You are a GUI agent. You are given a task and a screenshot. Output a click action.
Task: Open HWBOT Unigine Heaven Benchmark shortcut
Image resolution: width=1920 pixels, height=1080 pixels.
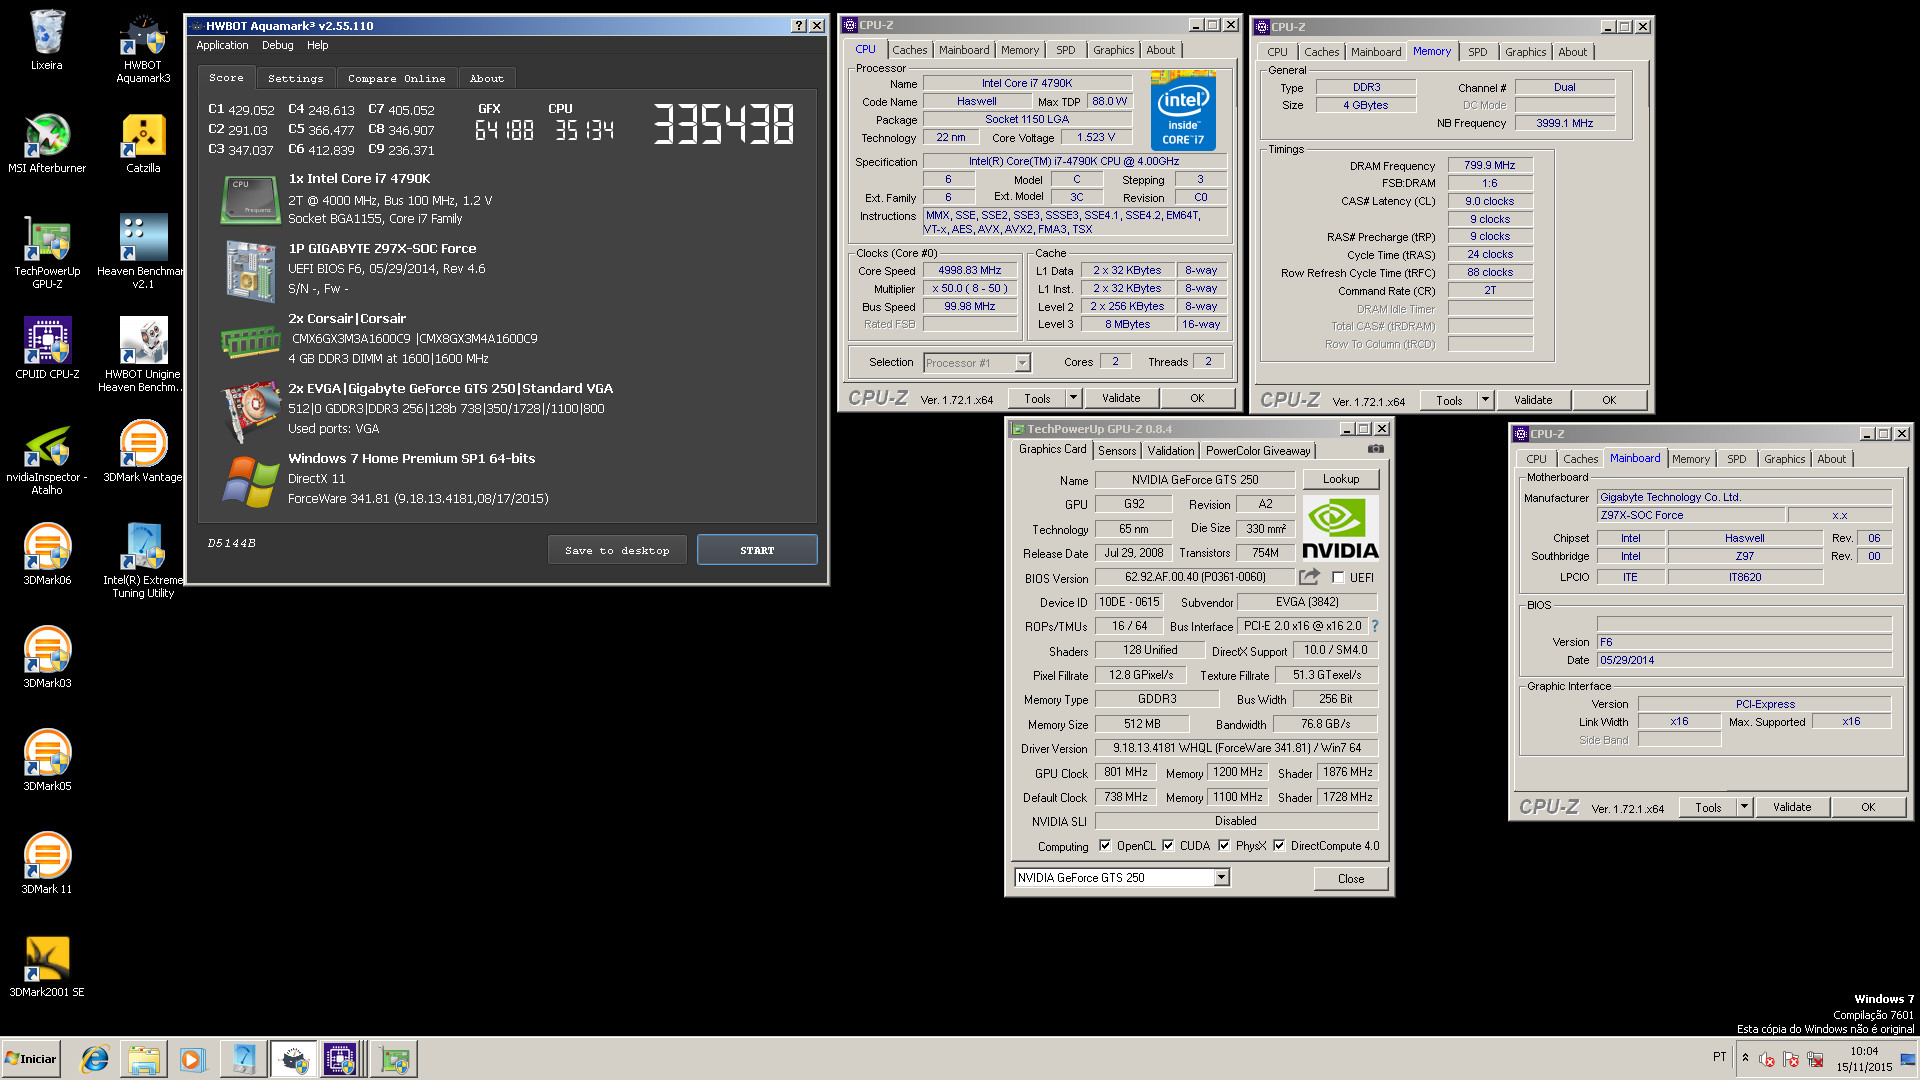(x=143, y=354)
